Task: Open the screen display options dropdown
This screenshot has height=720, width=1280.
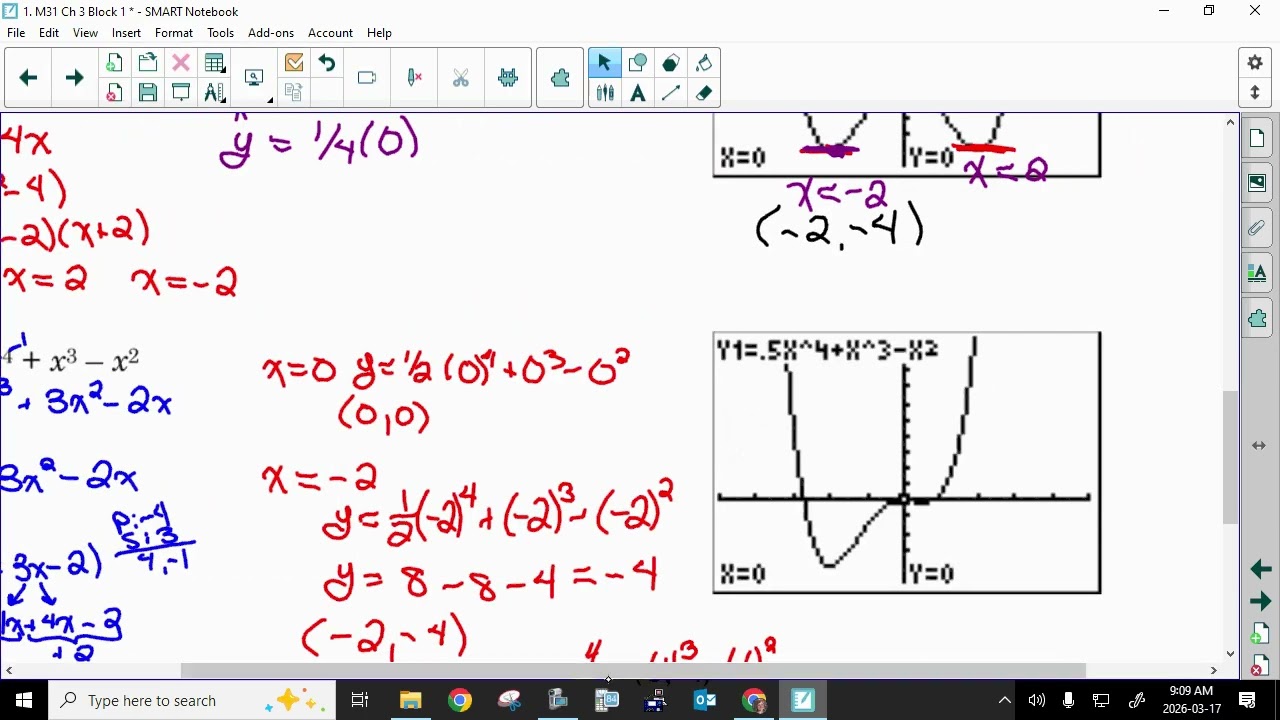Action: pyautogui.click(x=256, y=78)
